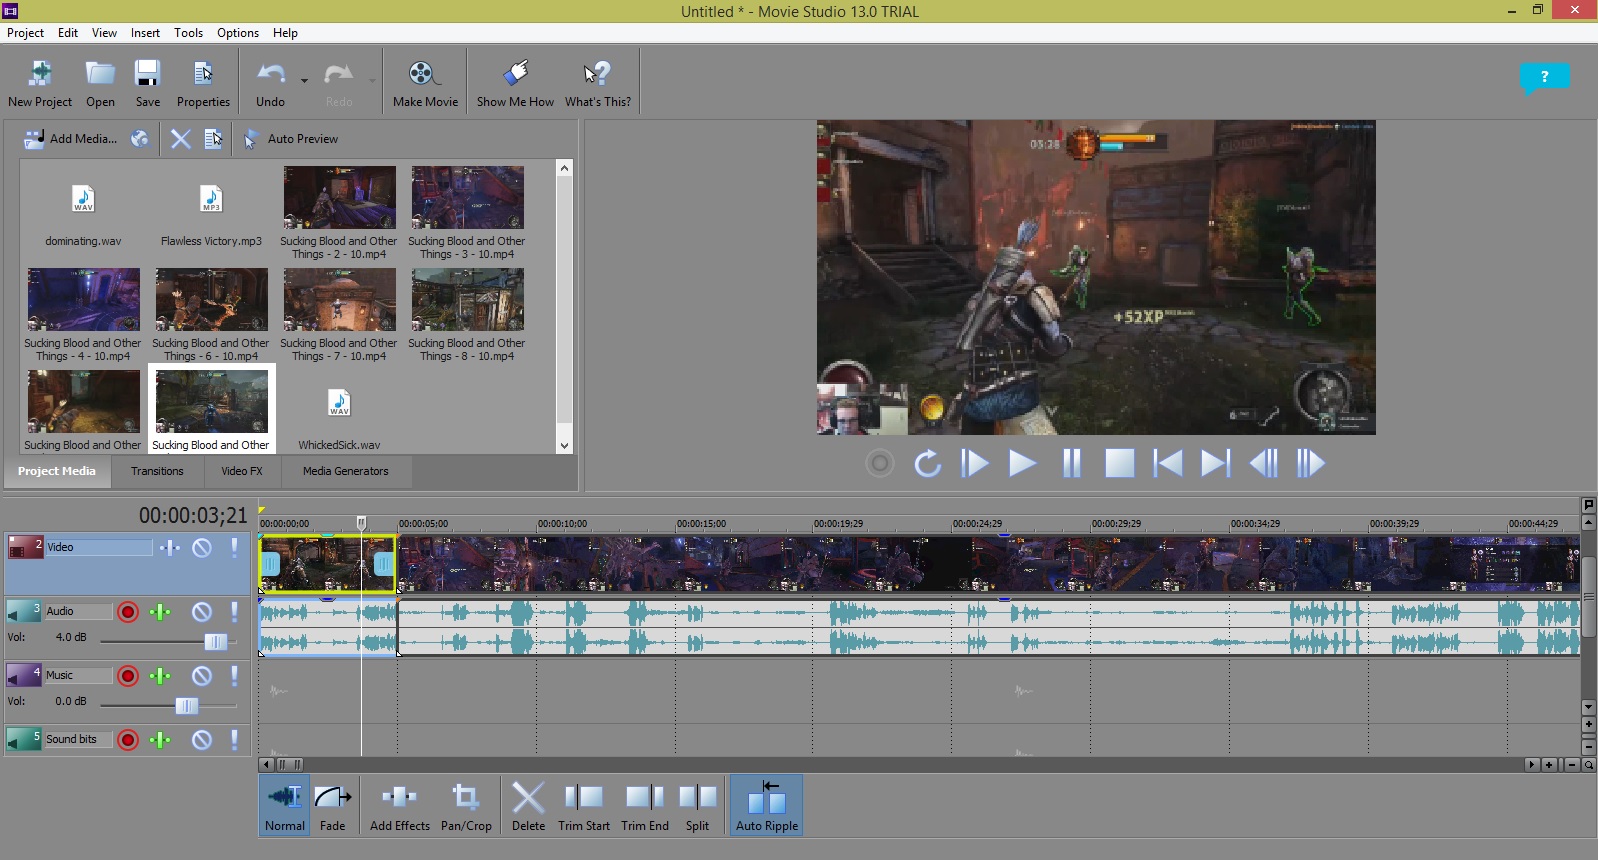This screenshot has height=860, width=1598.
Task: Open Media Properties icon in the media toolbar
Action: [213, 139]
